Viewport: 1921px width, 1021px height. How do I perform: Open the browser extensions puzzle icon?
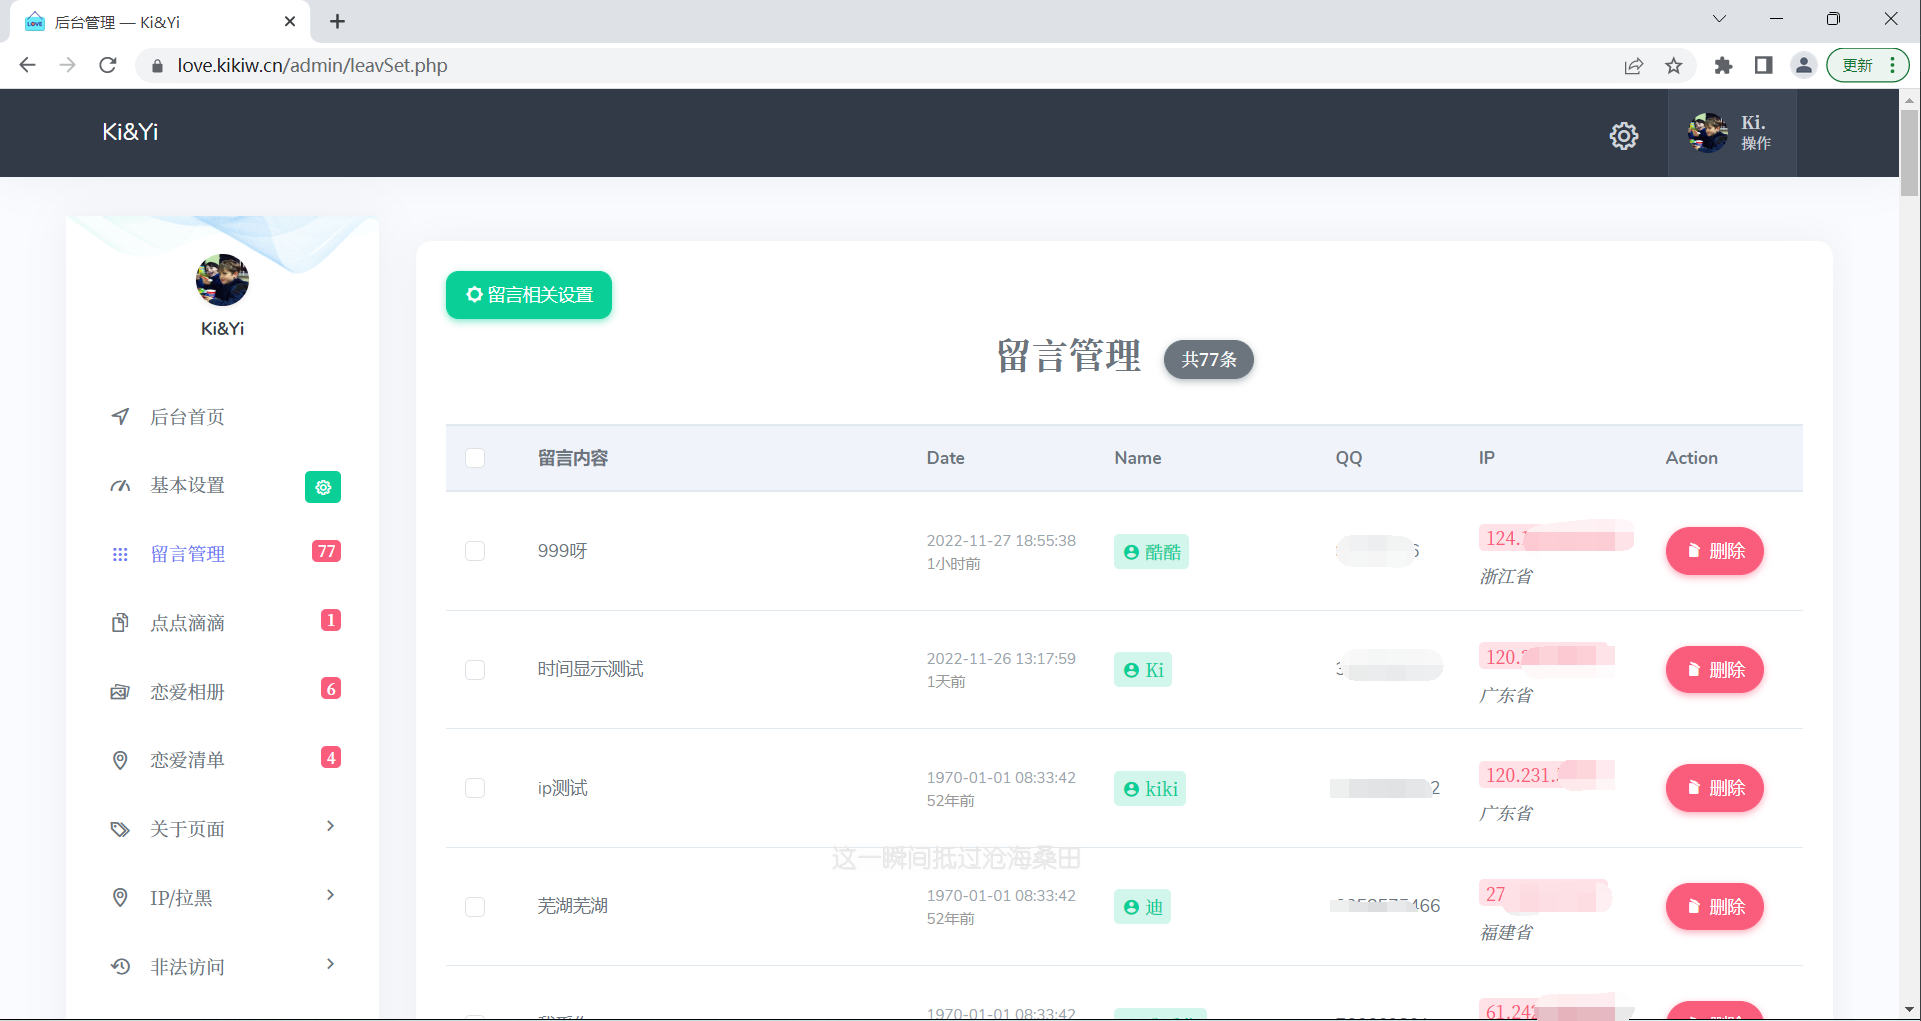coord(1722,66)
